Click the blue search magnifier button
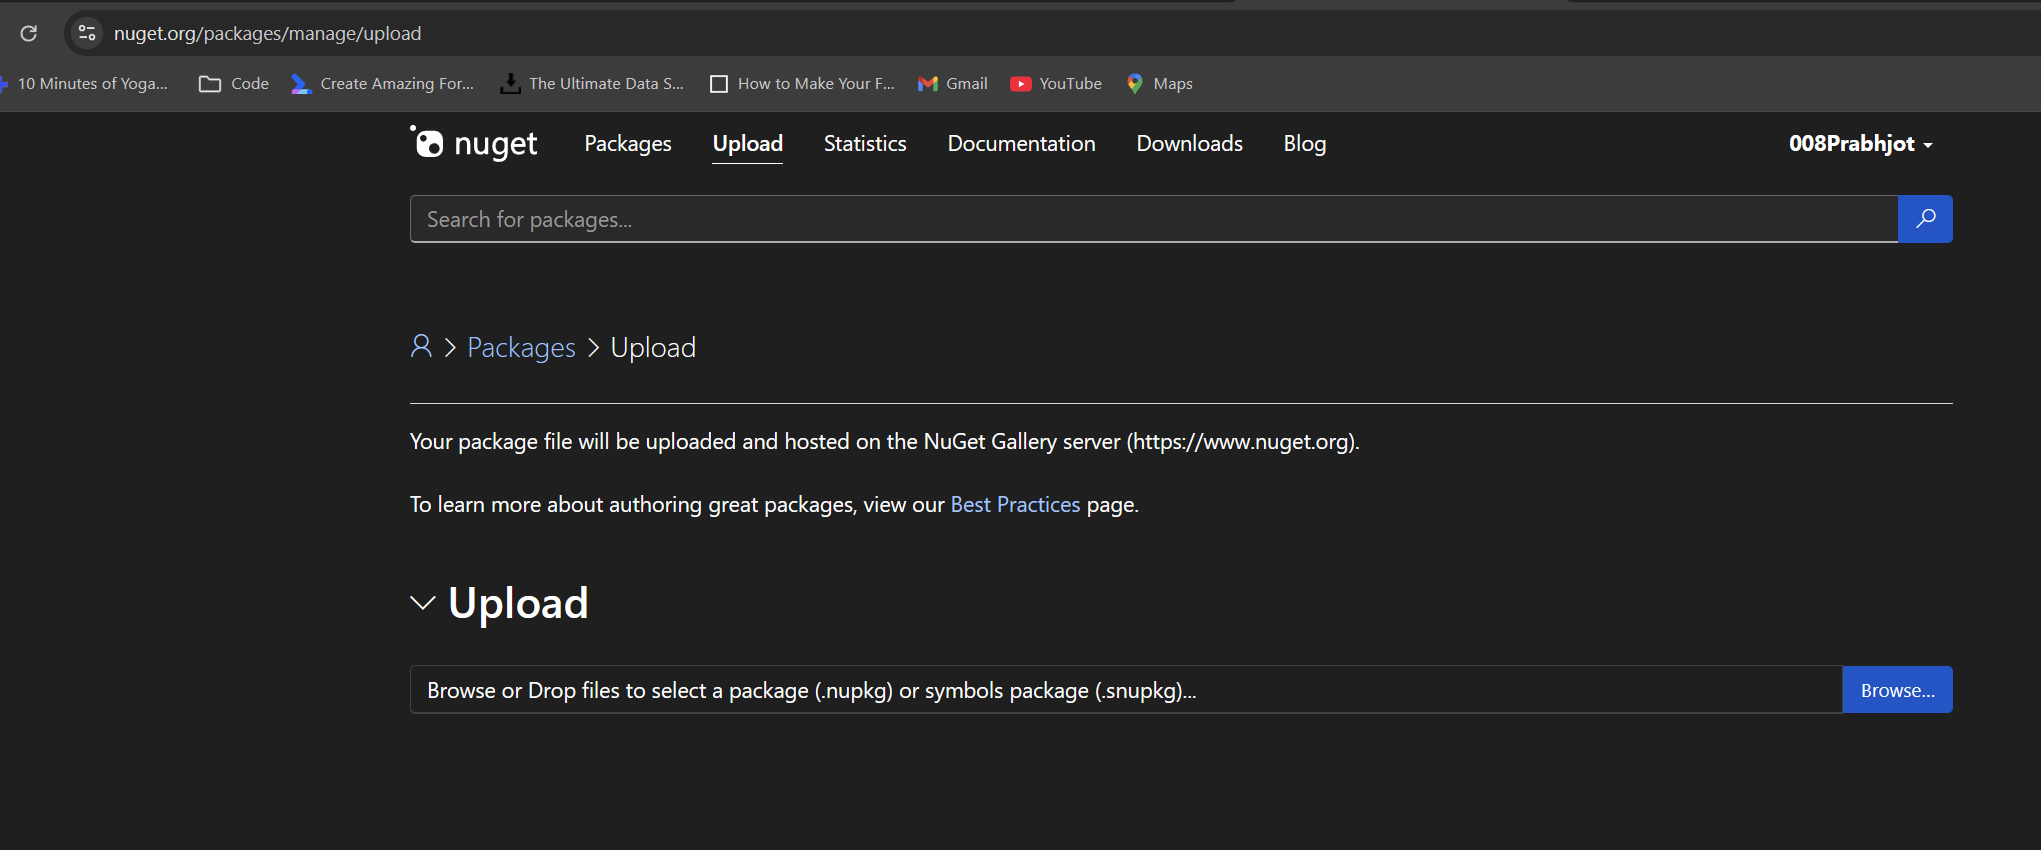The width and height of the screenshot is (2041, 850). tap(1925, 219)
